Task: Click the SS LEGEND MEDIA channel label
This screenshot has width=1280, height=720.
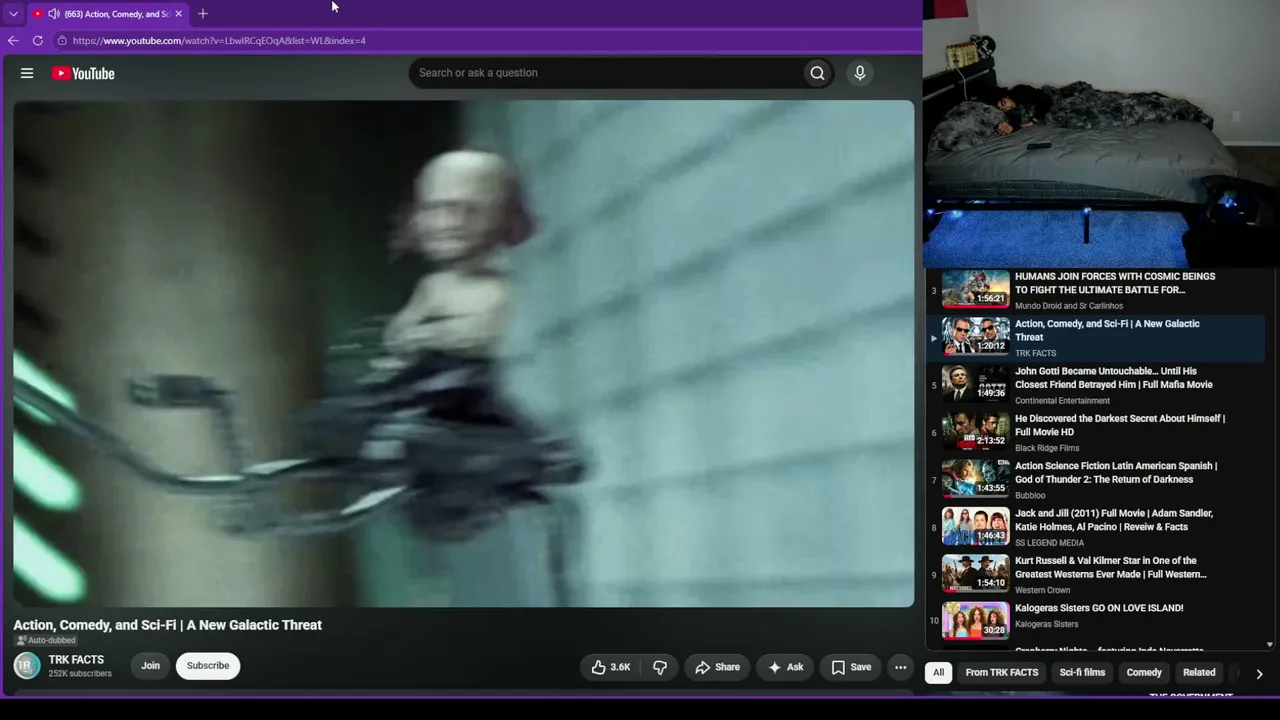Action: [1049, 543]
